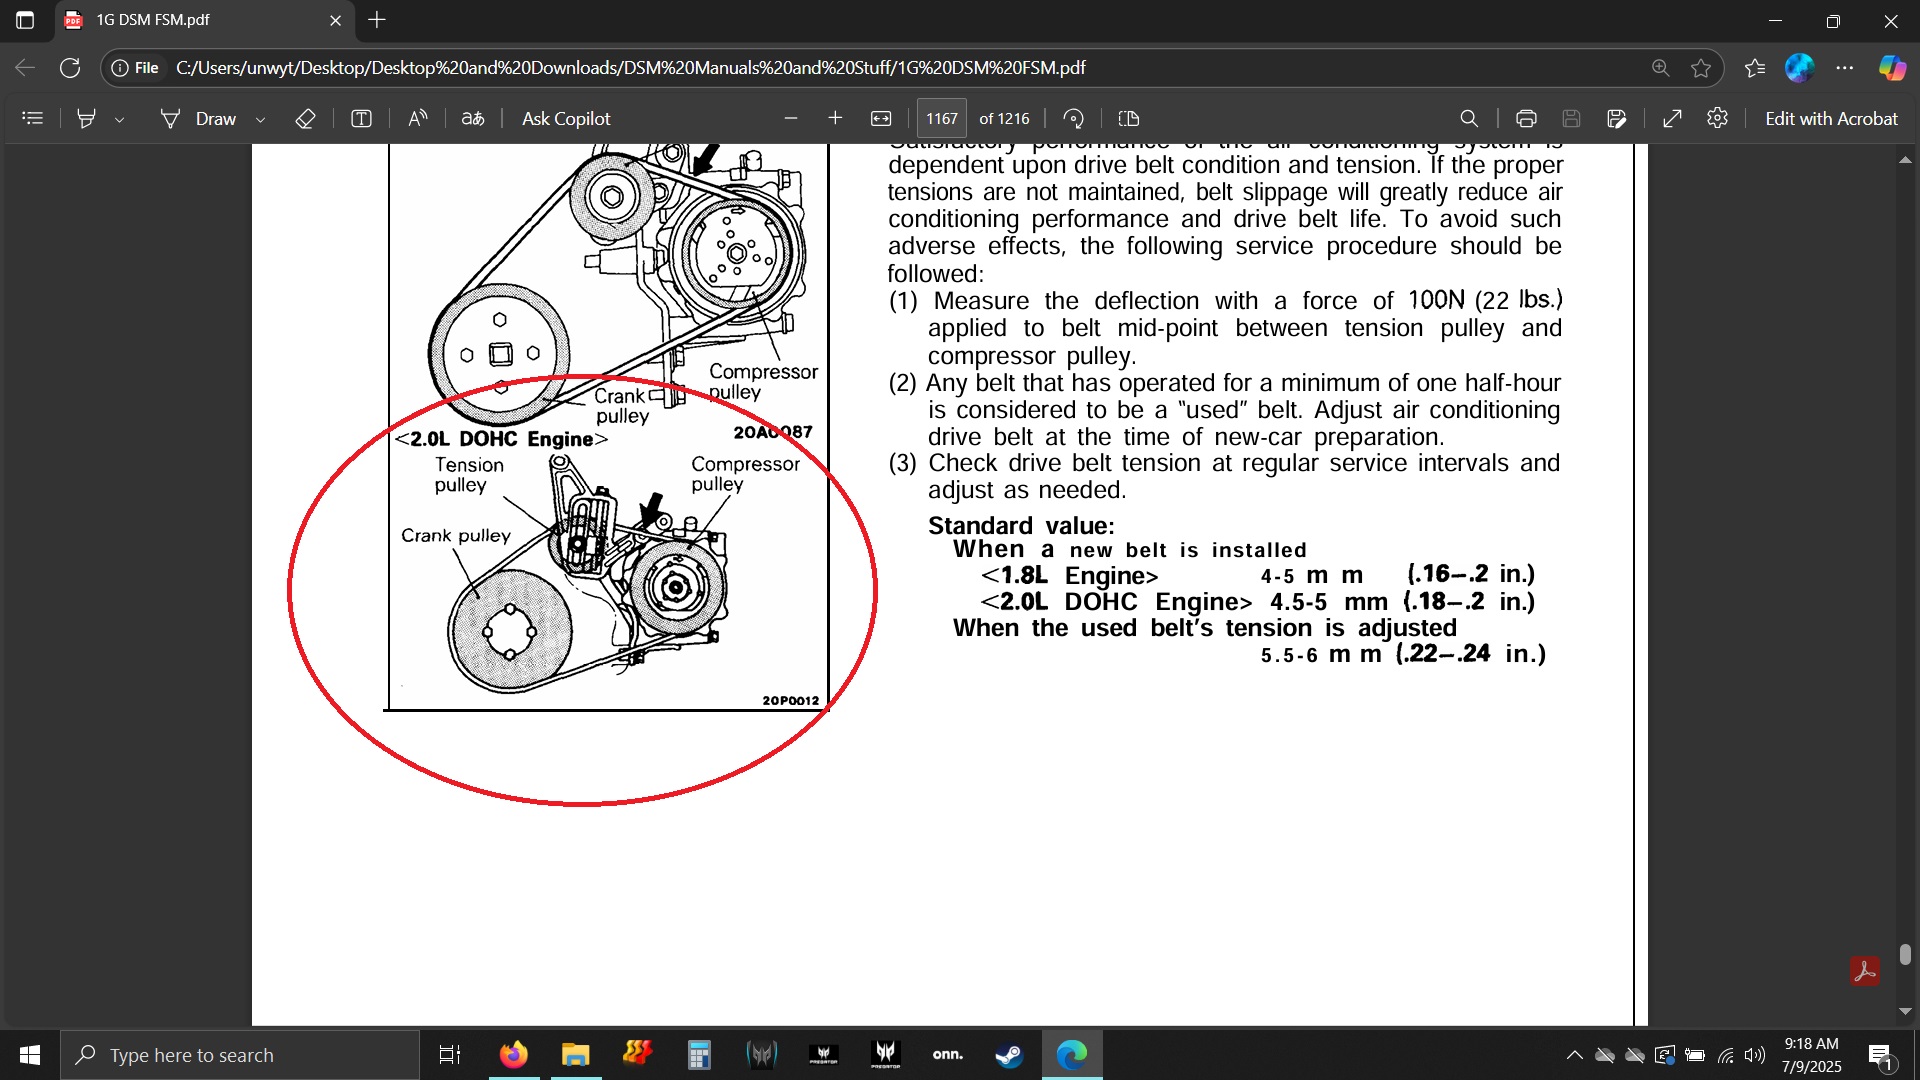Screen dimensions: 1920x1080
Task: Search within the PDF document
Action: tap(1469, 118)
